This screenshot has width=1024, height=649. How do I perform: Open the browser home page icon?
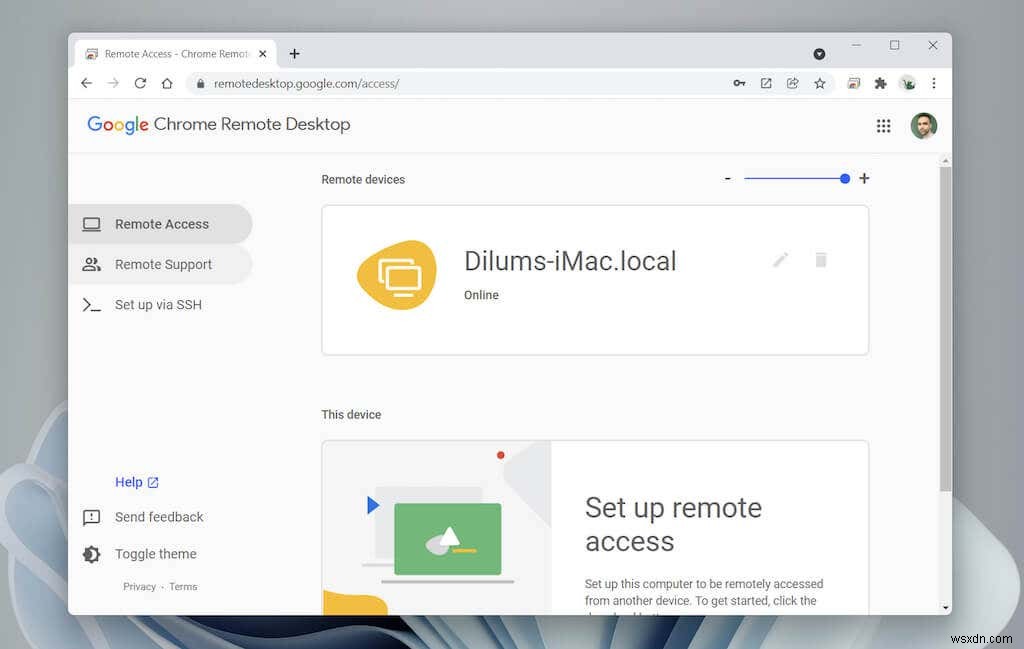tap(167, 83)
